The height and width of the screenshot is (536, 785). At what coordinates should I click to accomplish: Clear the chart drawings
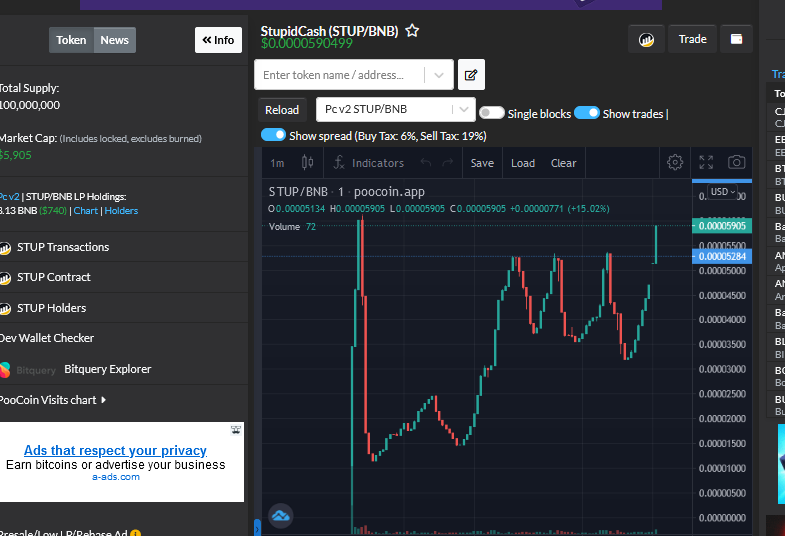563,163
